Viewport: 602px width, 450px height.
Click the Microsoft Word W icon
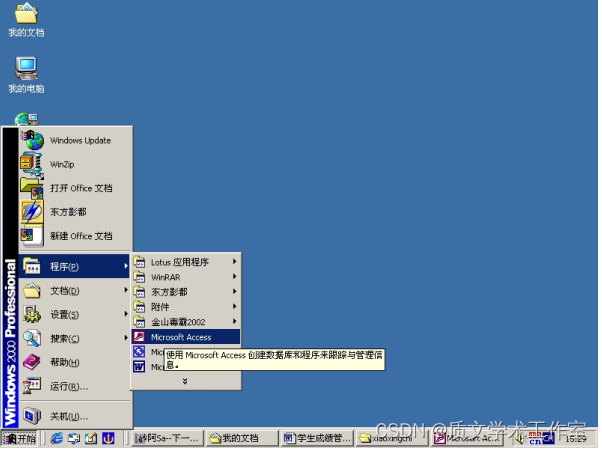click(139, 367)
